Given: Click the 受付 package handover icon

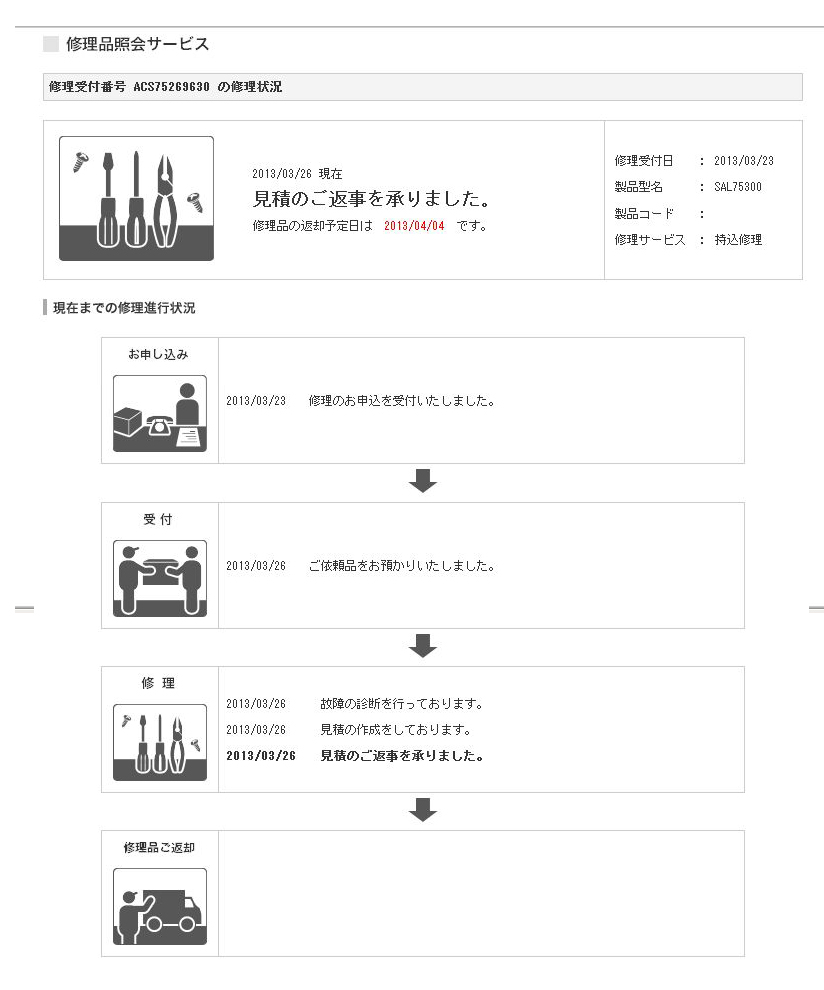Looking at the screenshot, I should click(159, 578).
